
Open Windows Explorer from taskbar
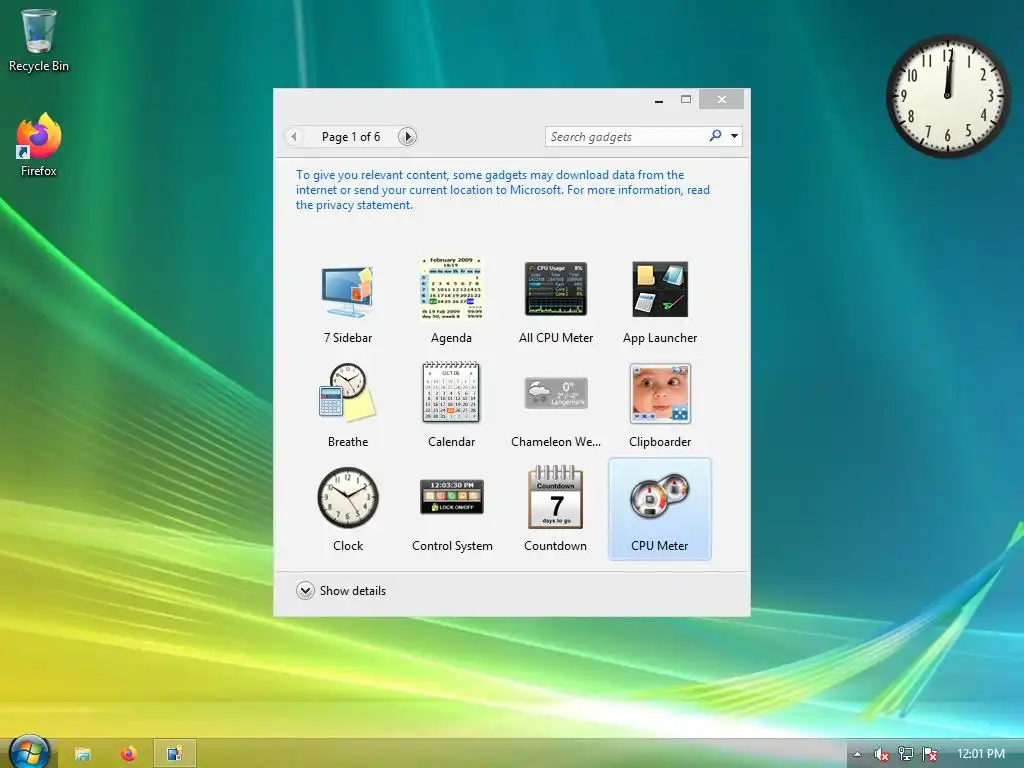tap(82, 754)
